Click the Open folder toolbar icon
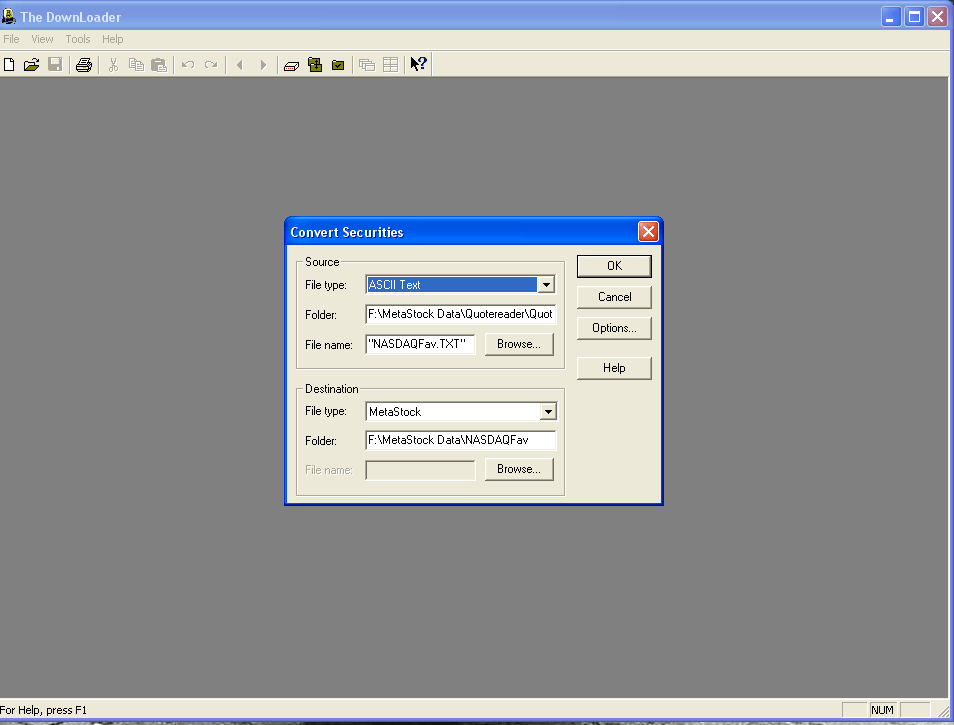This screenshot has width=954, height=725. [32, 64]
